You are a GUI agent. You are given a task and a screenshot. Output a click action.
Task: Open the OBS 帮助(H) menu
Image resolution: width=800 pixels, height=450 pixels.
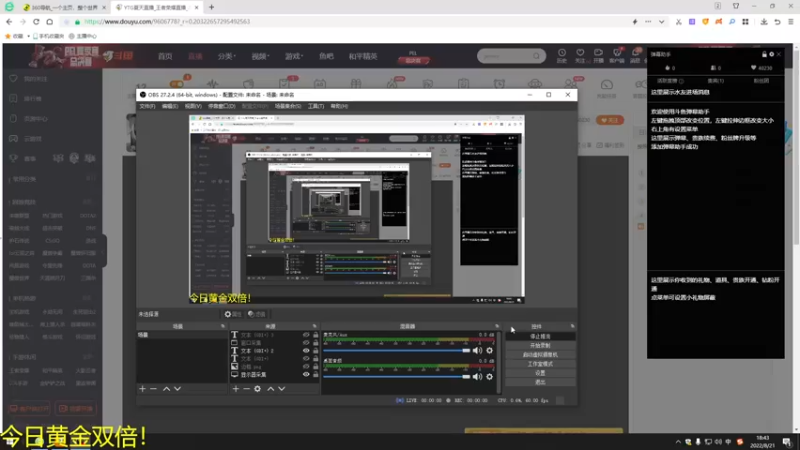click(339, 106)
